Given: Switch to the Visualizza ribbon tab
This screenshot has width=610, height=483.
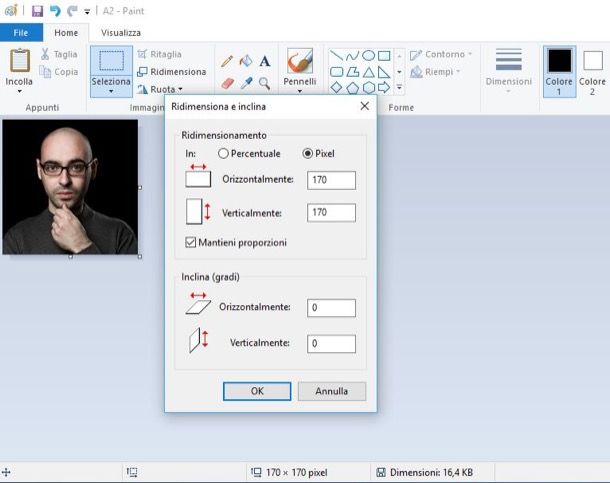Looking at the screenshot, I should click(121, 33).
